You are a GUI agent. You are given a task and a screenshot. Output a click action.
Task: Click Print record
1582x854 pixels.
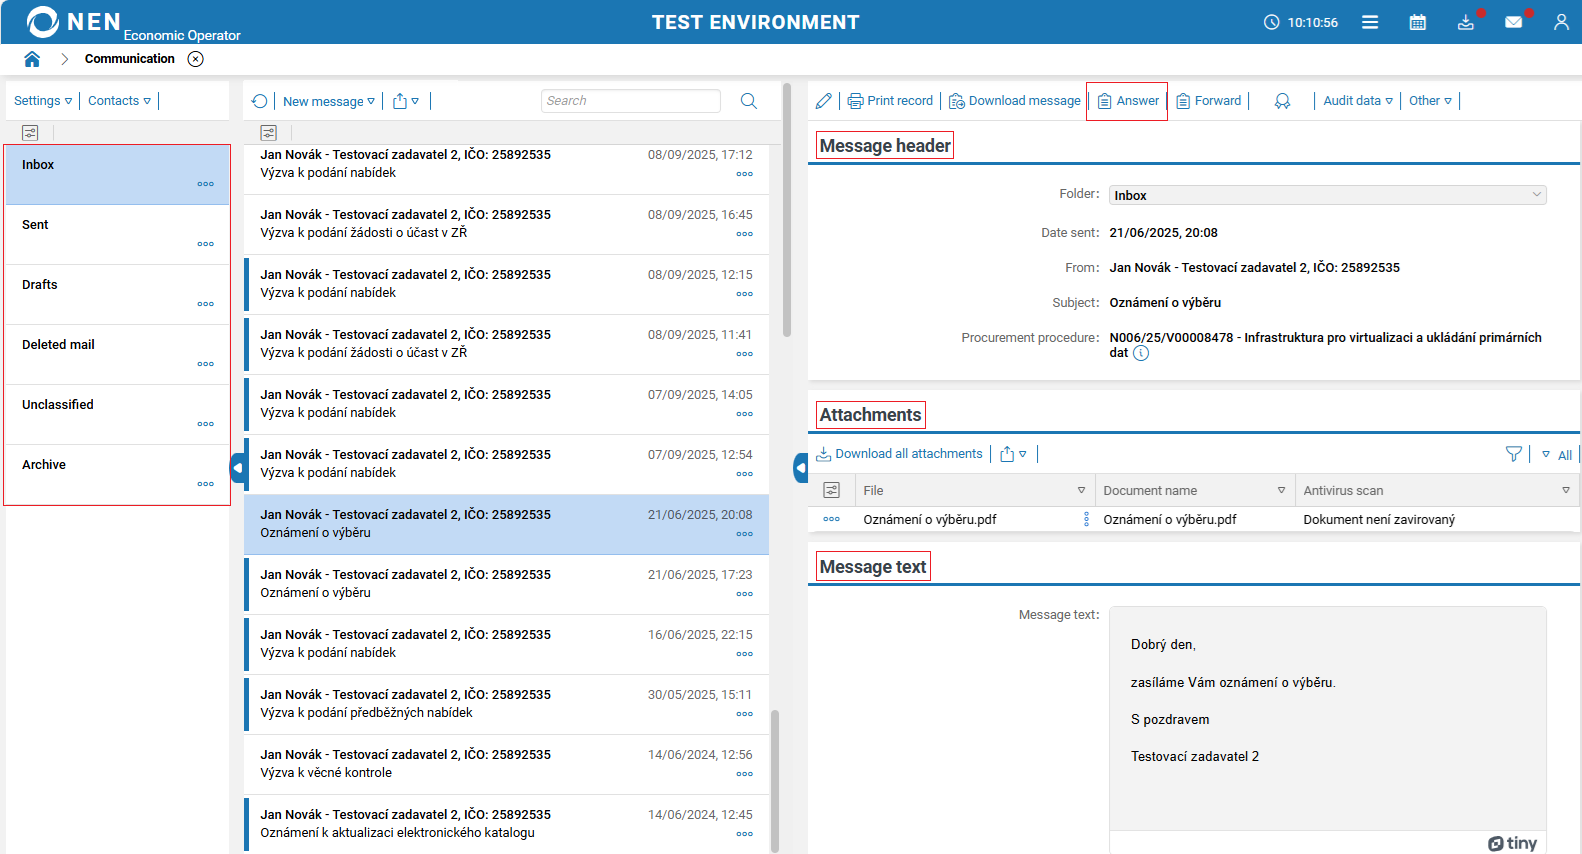click(x=890, y=101)
